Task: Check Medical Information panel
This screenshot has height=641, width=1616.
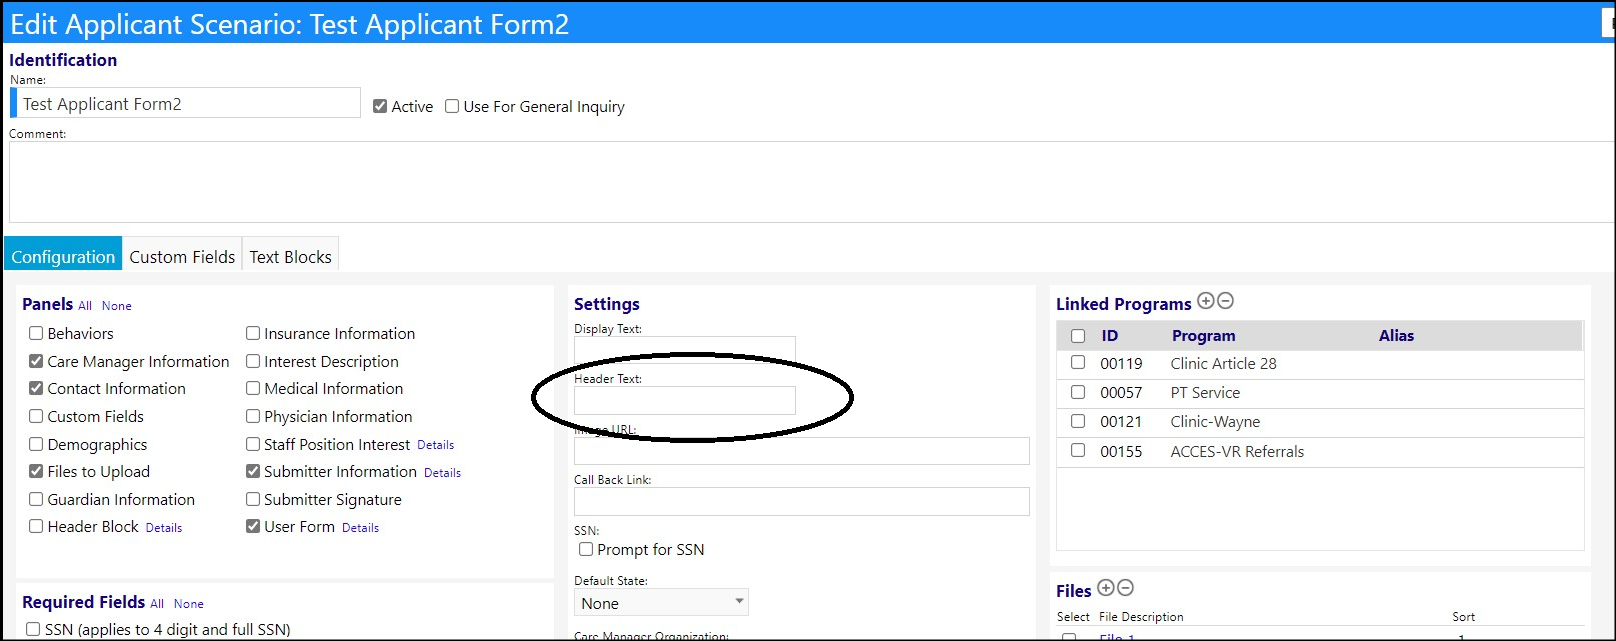Action: [x=253, y=388]
